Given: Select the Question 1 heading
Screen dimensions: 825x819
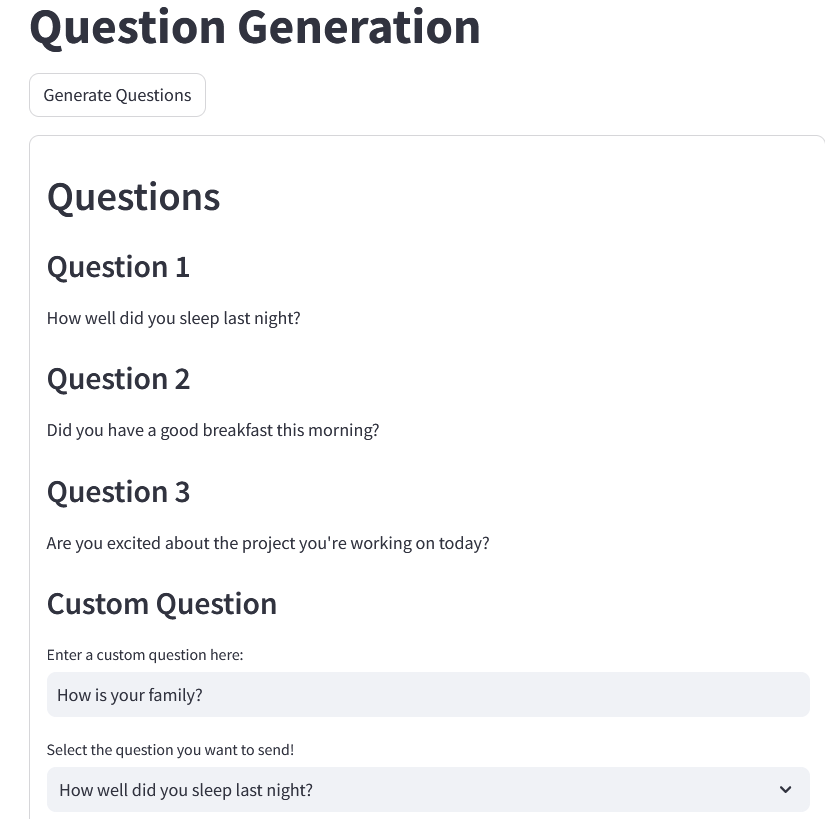Looking at the screenshot, I should 118,267.
